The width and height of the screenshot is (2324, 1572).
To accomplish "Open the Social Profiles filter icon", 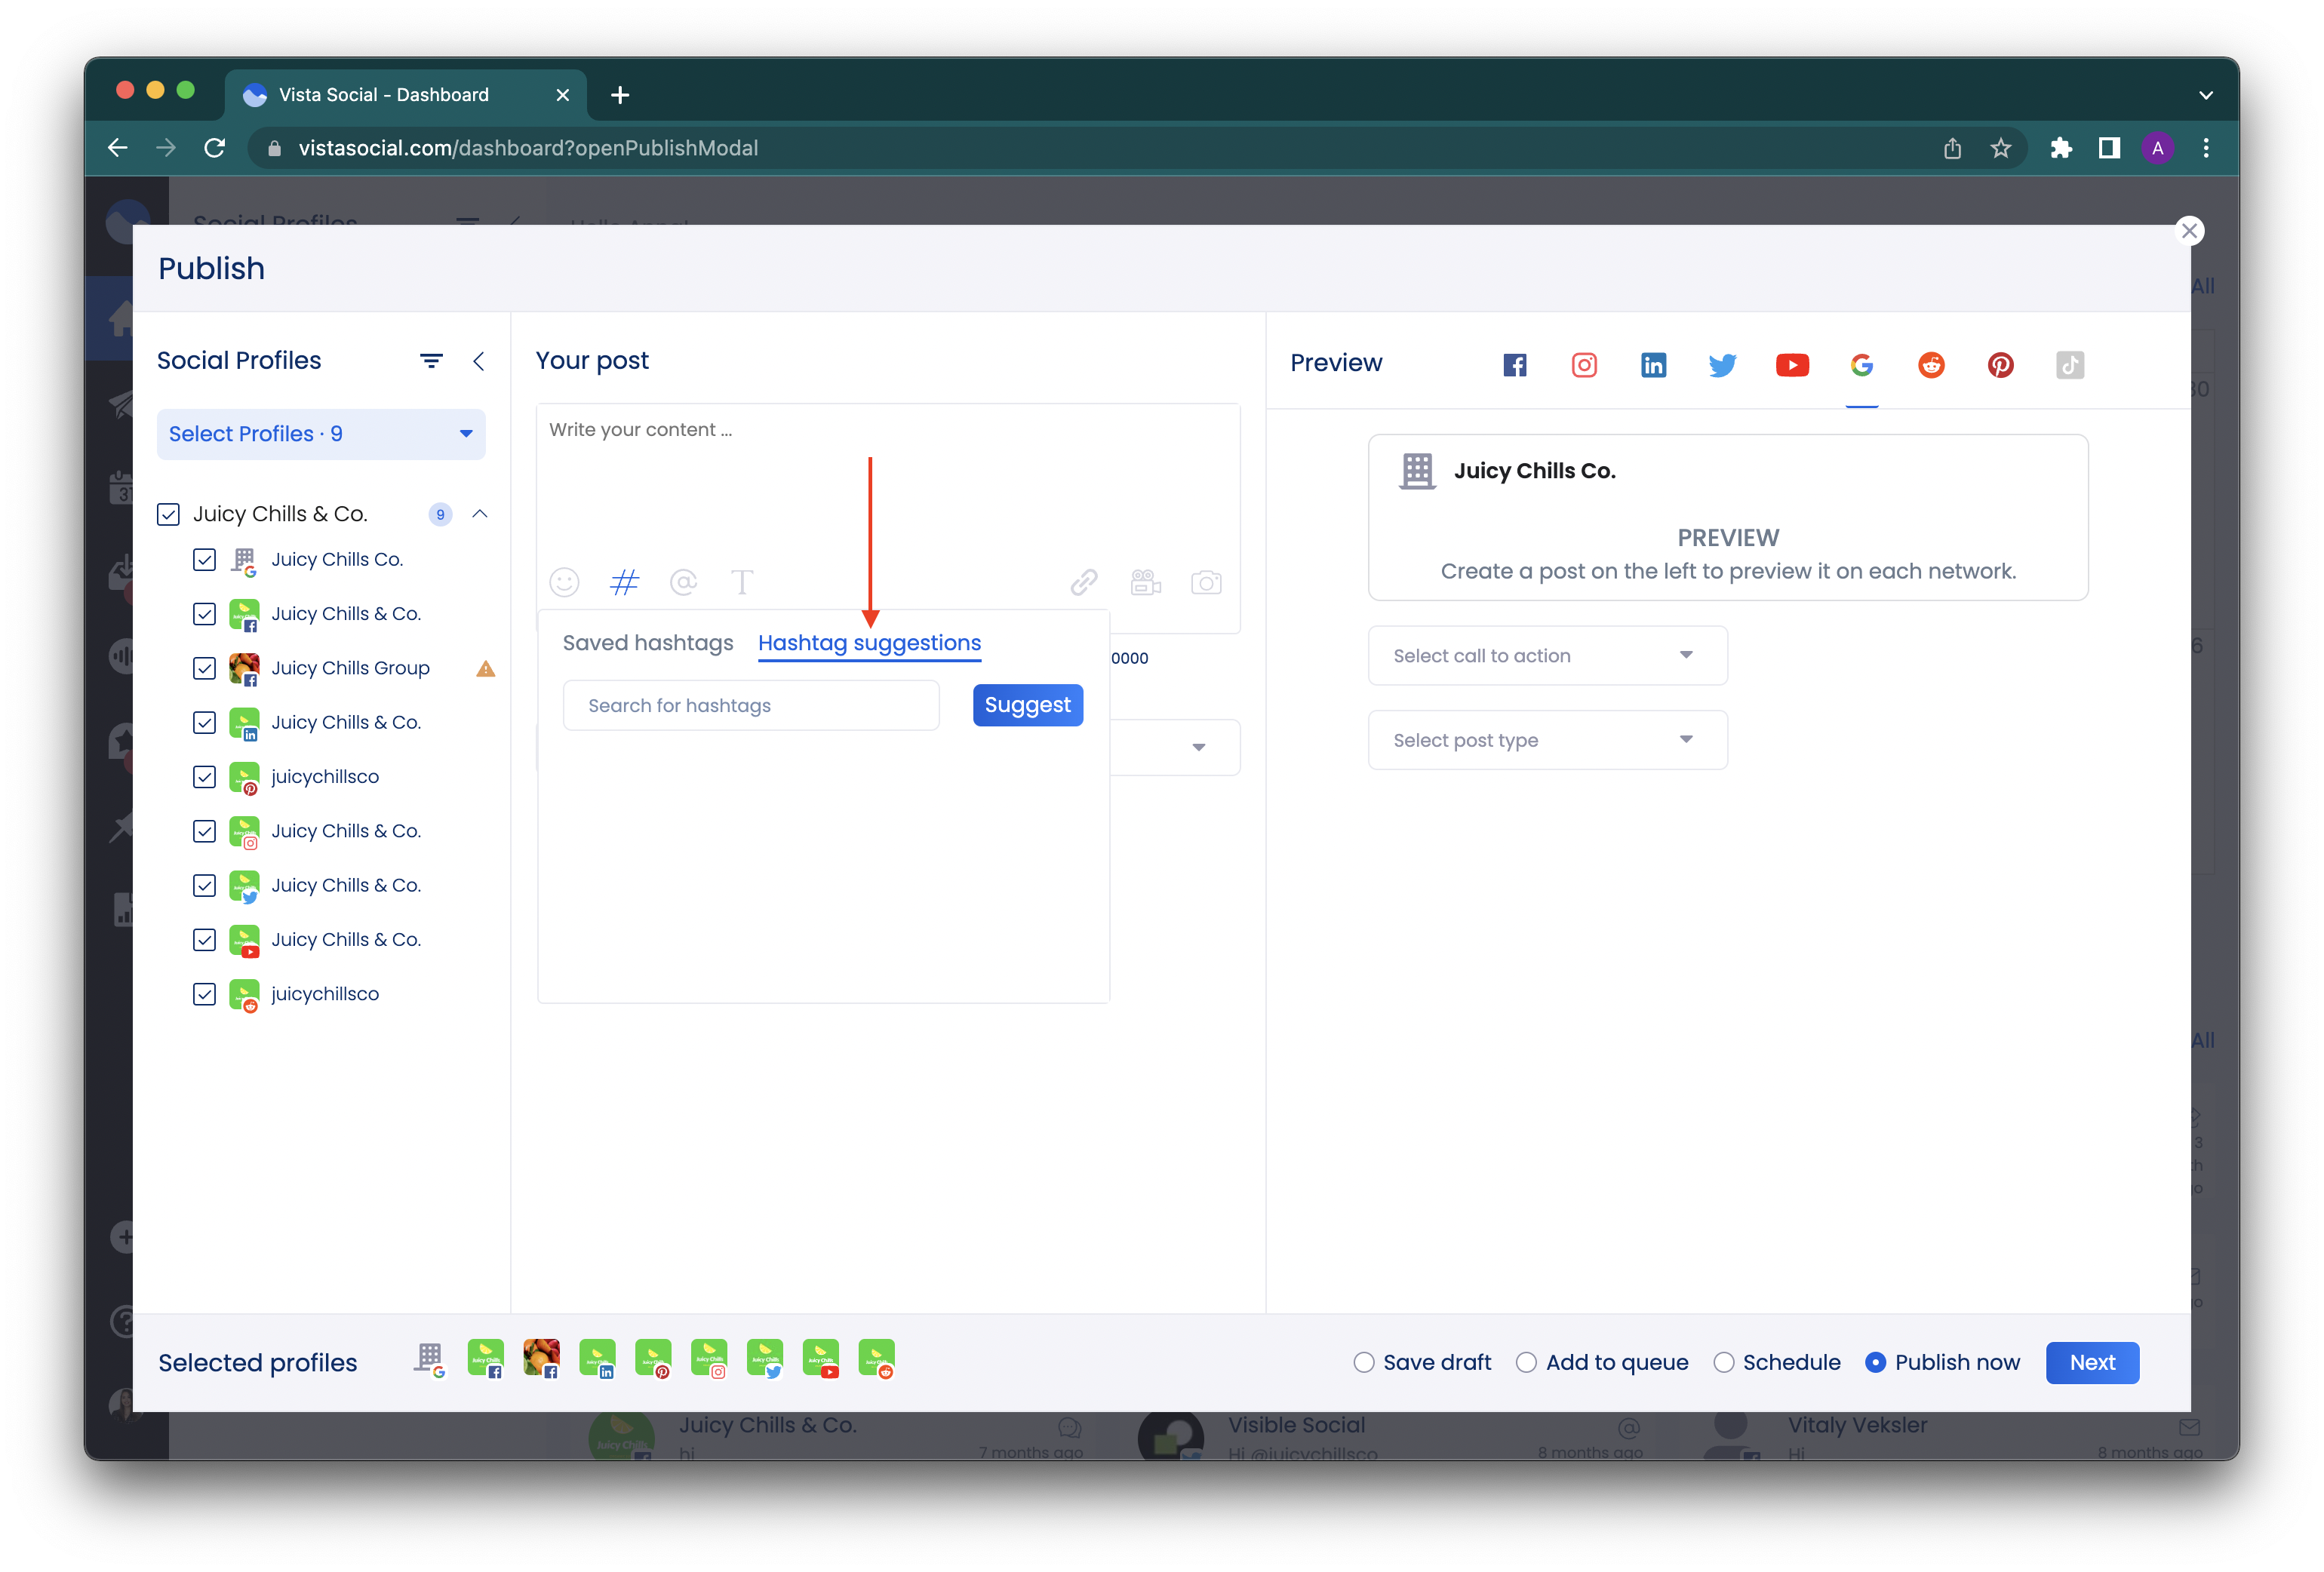I will [431, 361].
